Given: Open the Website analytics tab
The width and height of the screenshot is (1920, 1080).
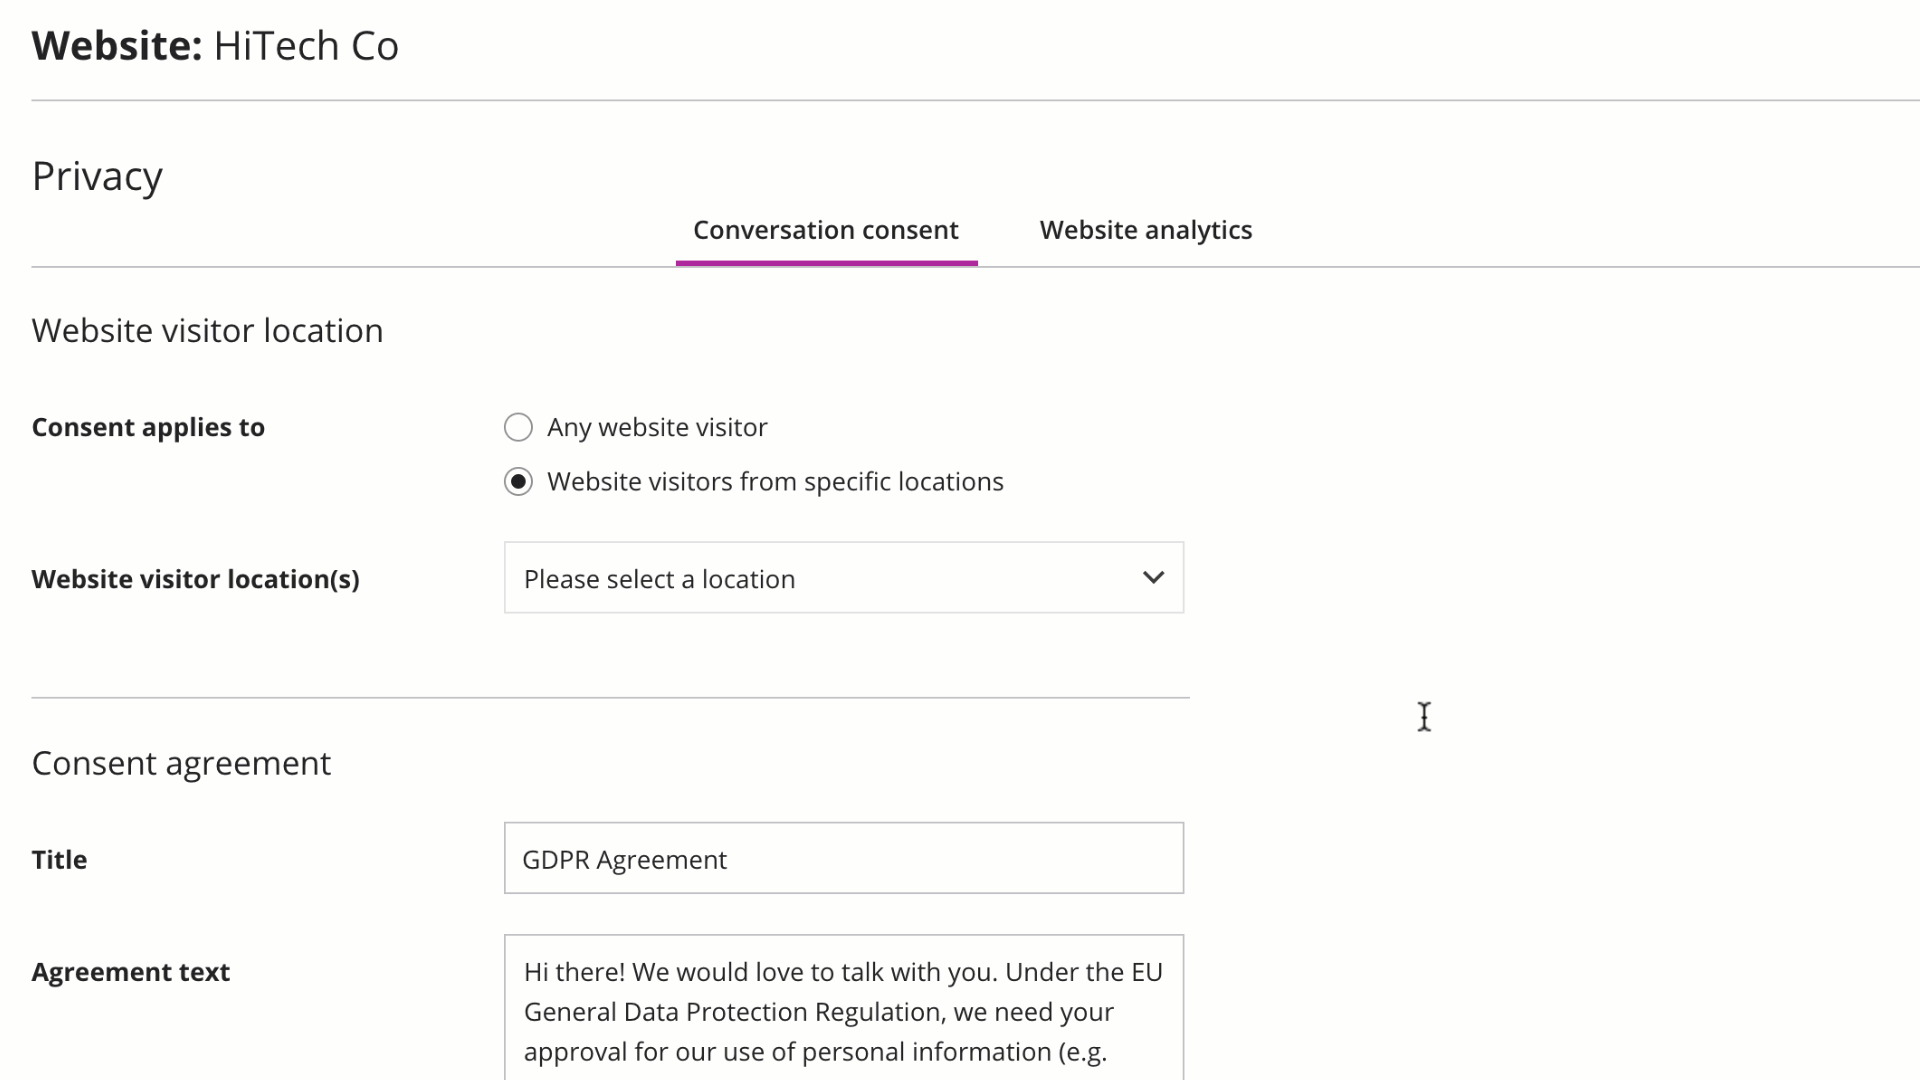Looking at the screenshot, I should (x=1145, y=230).
